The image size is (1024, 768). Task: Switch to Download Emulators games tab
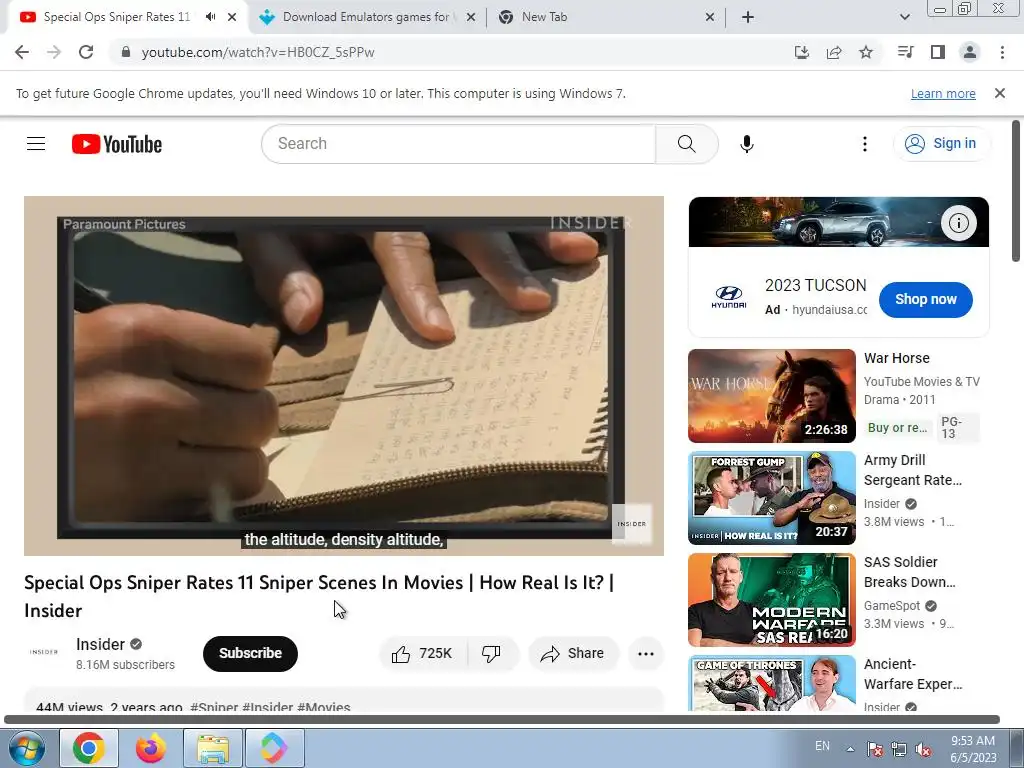366,18
